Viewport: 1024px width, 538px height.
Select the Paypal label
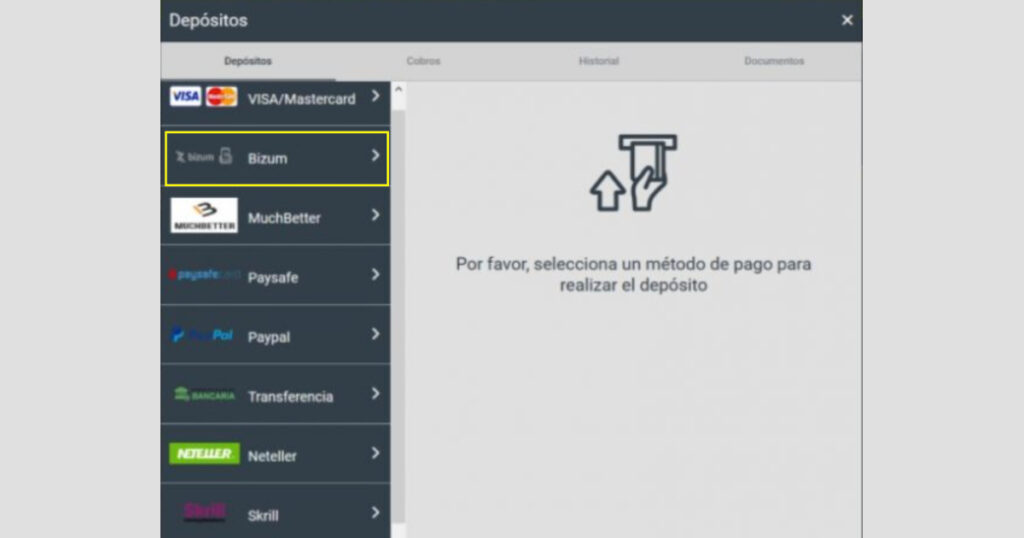(x=268, y=337)
